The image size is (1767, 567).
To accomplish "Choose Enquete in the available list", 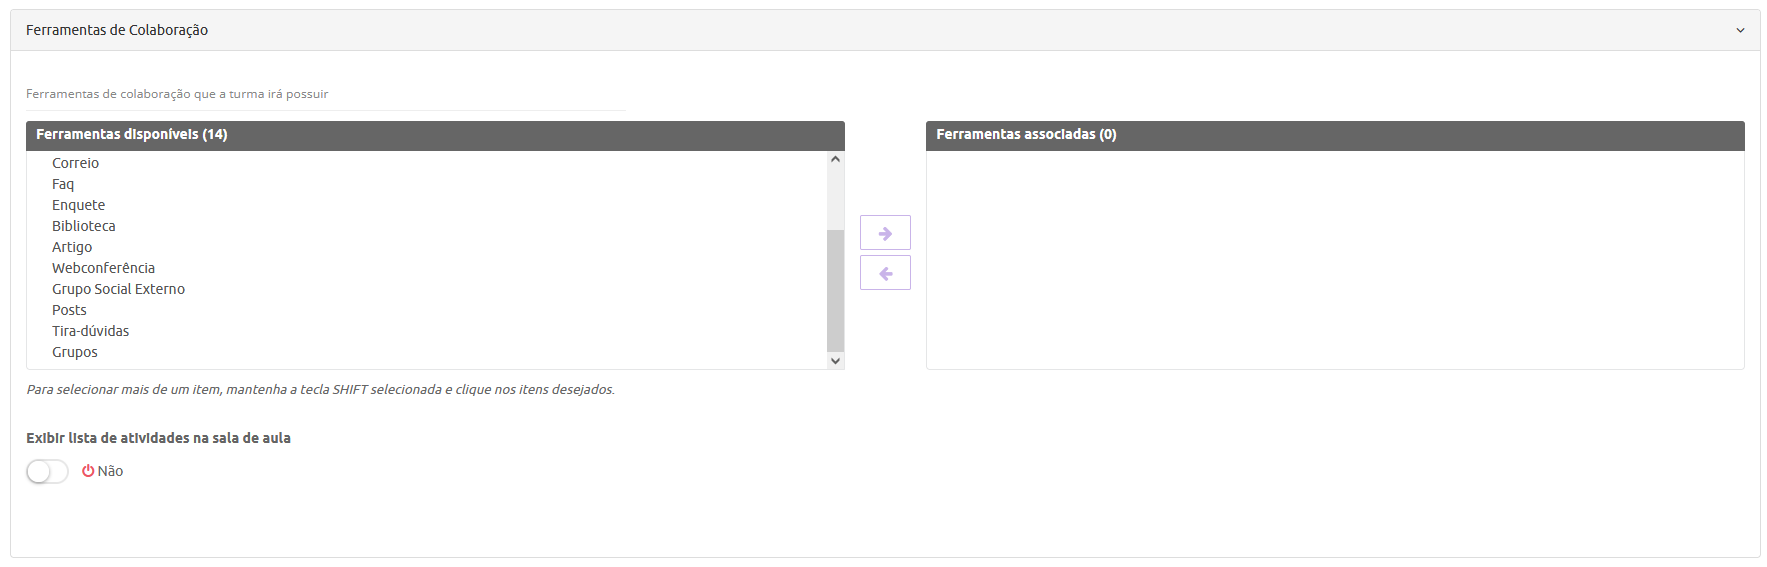I will tap(78, 205).
